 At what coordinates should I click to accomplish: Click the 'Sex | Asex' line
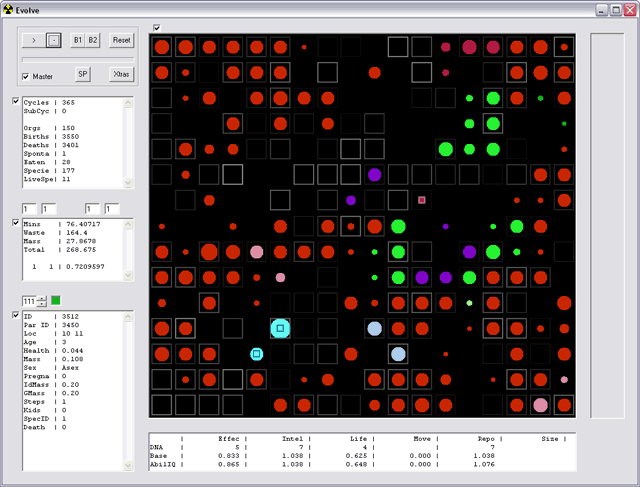coord(51,368)
